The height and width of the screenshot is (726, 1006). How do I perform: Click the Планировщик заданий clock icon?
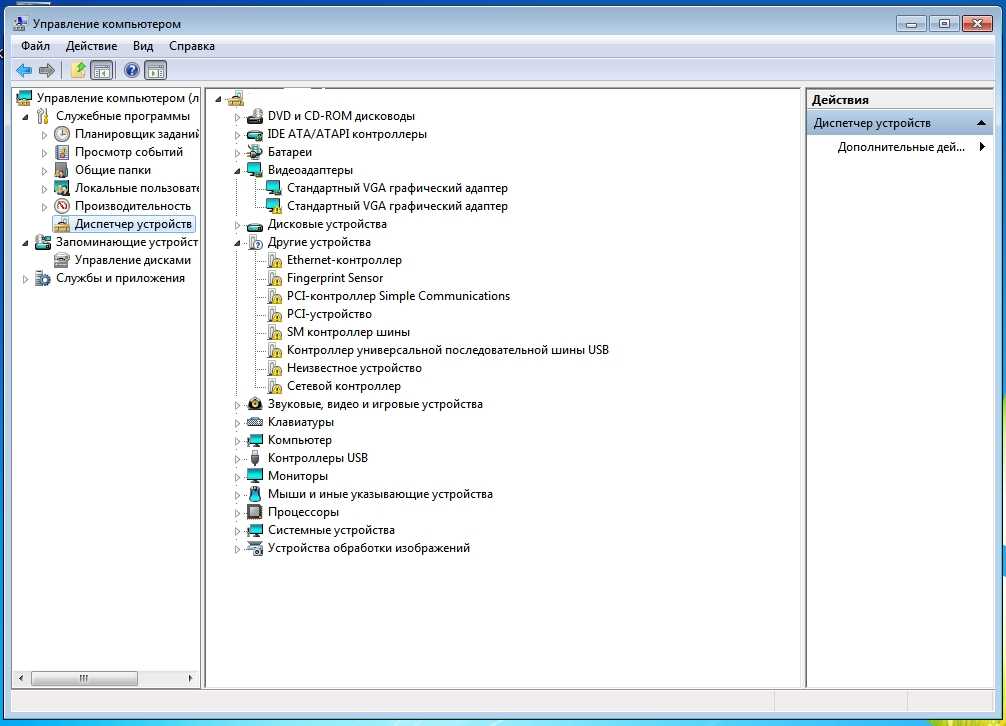click(x=62, y=134)
